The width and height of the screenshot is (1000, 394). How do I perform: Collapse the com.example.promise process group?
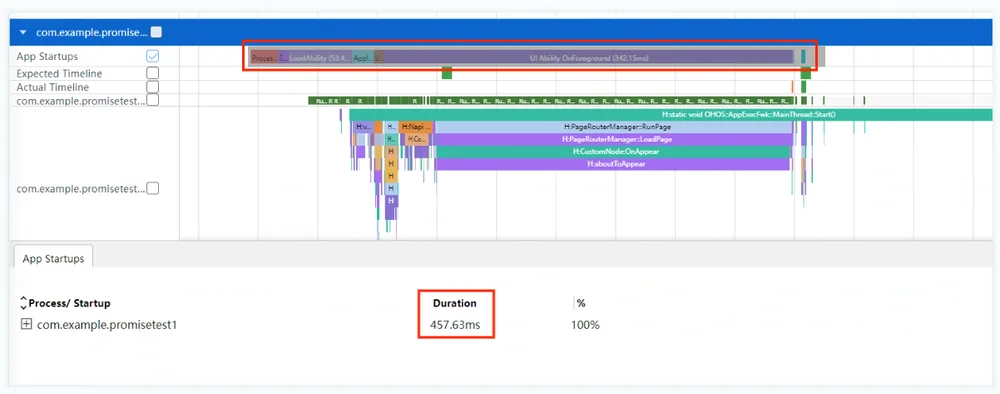[24, 32]
